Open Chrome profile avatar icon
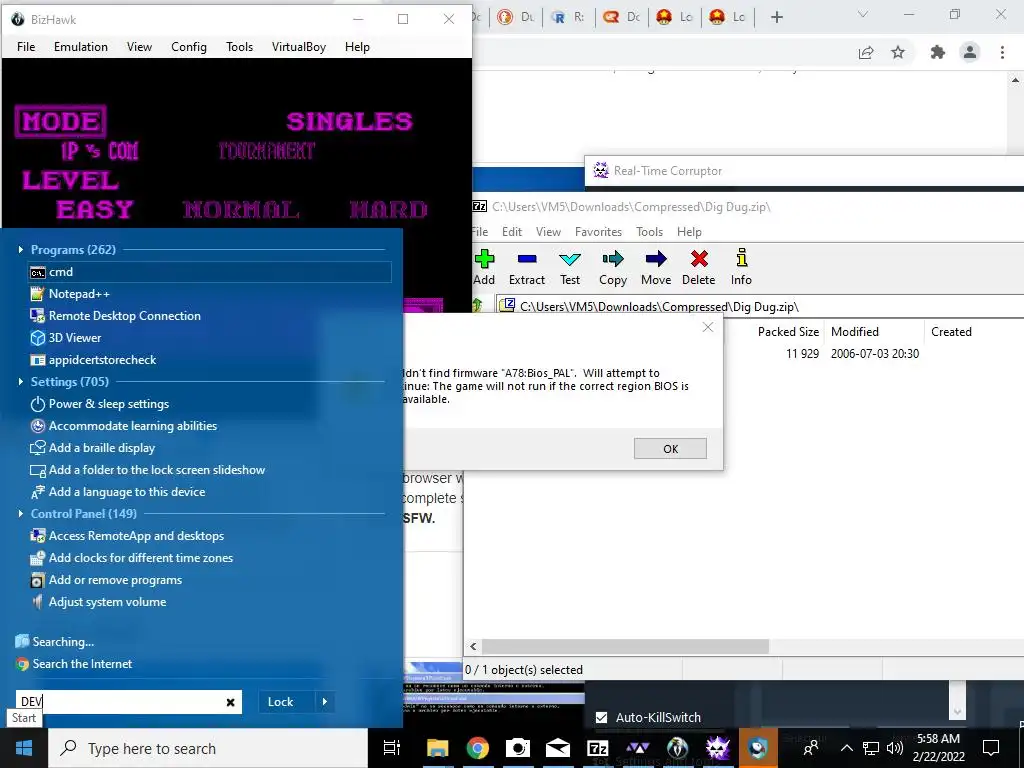The height and width of the screenshot is (768, 1024). (x=970, y=52)
